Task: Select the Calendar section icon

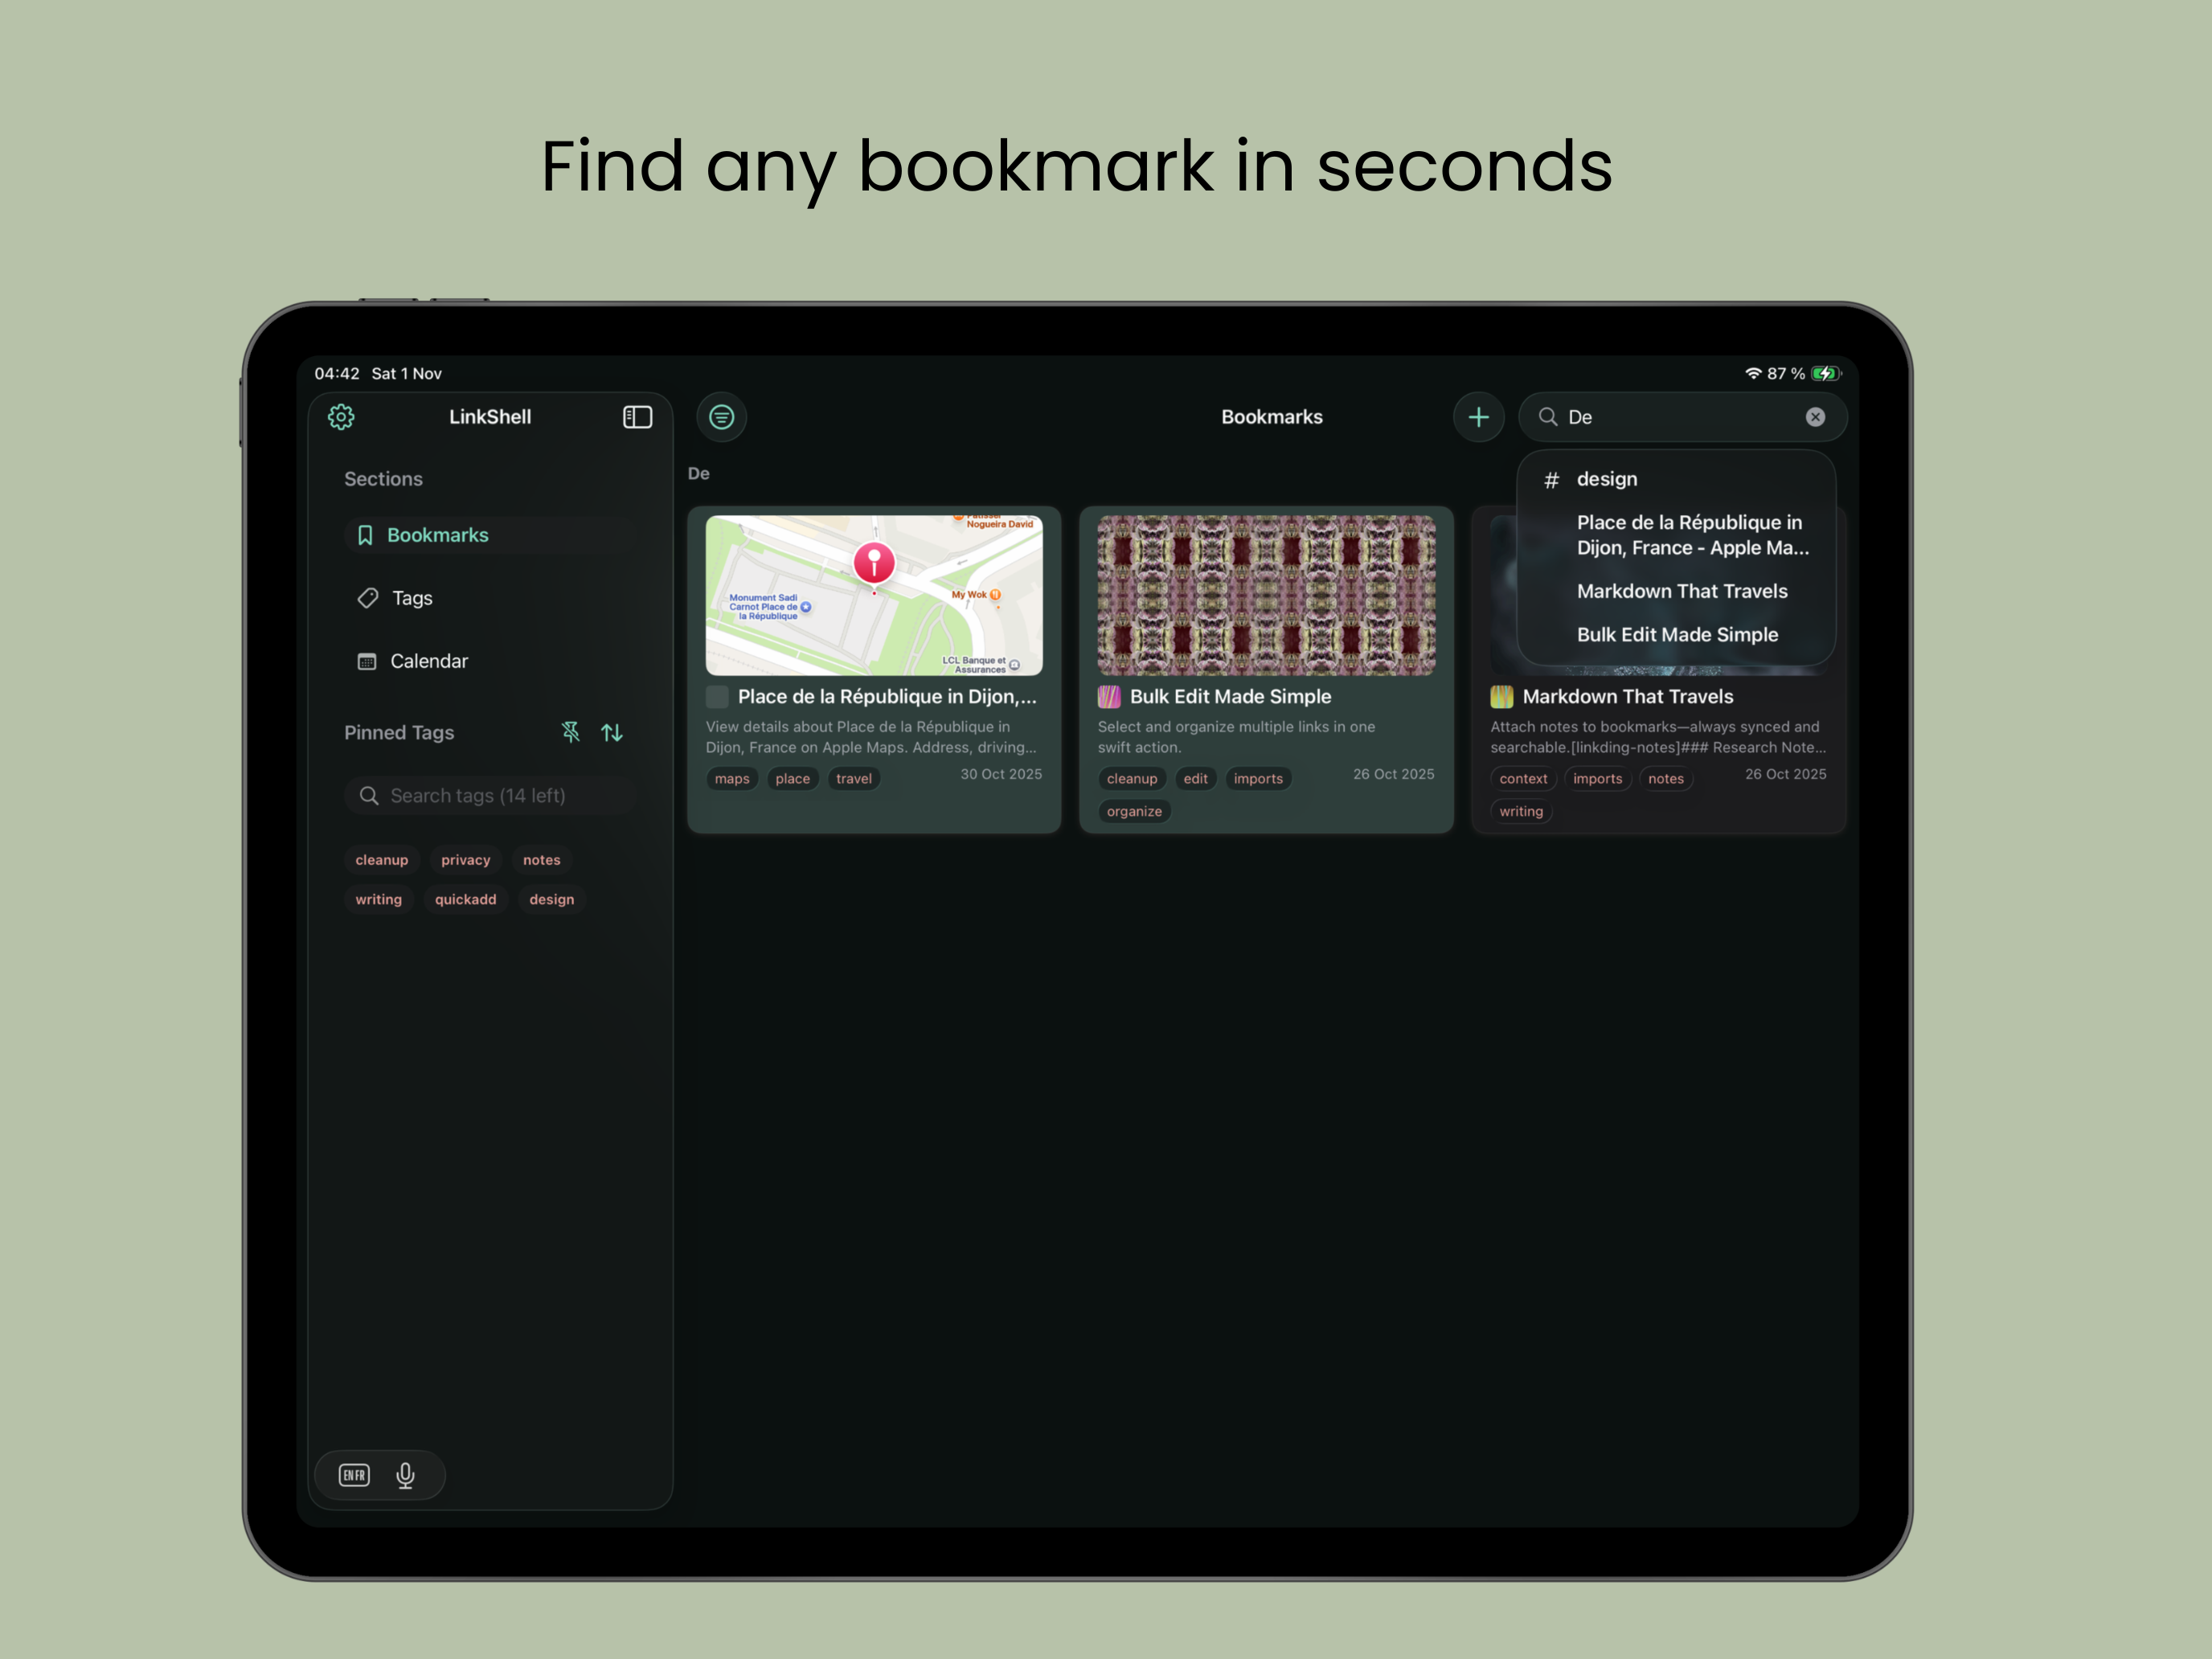Action: tap(366, 661)
